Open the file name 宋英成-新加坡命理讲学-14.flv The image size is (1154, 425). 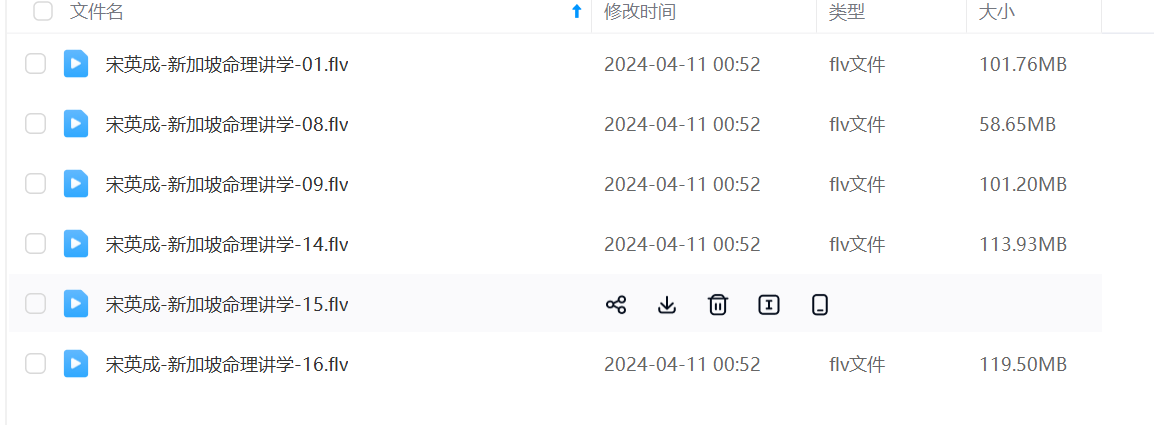pos(227,244)
